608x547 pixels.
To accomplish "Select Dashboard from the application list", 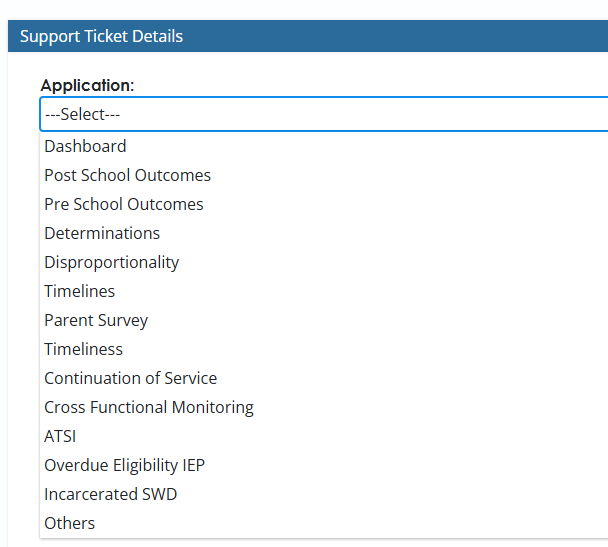I will 85,146.
